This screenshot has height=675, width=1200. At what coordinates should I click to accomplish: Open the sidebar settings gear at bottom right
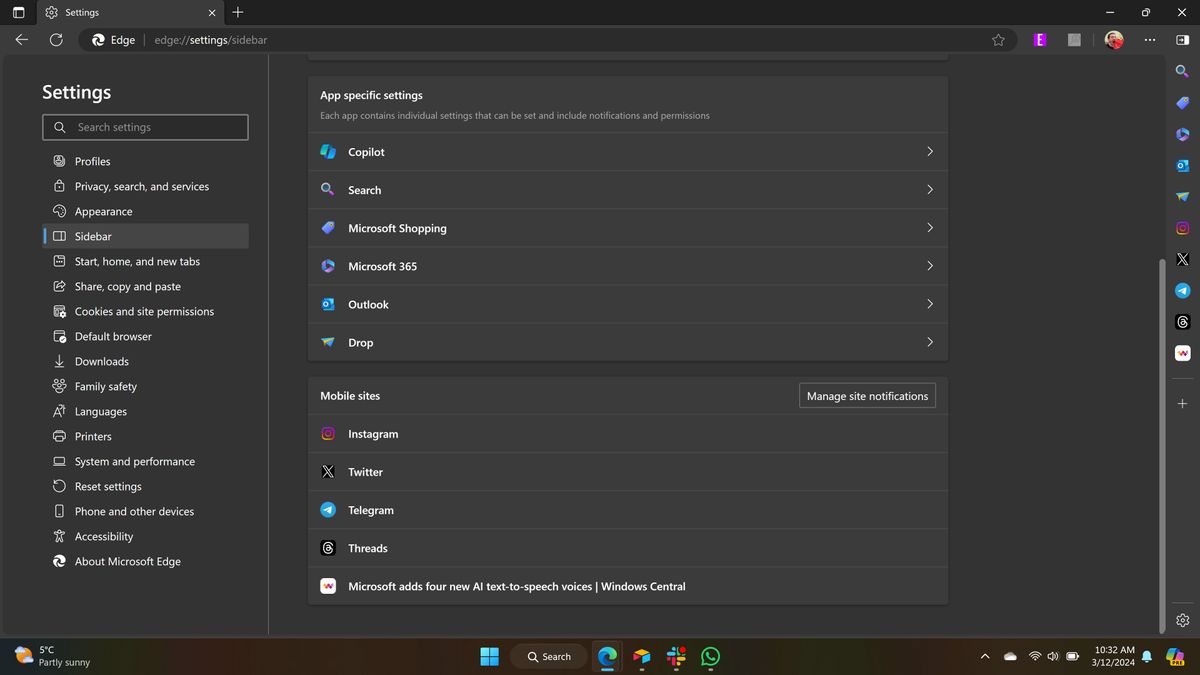1182,620
